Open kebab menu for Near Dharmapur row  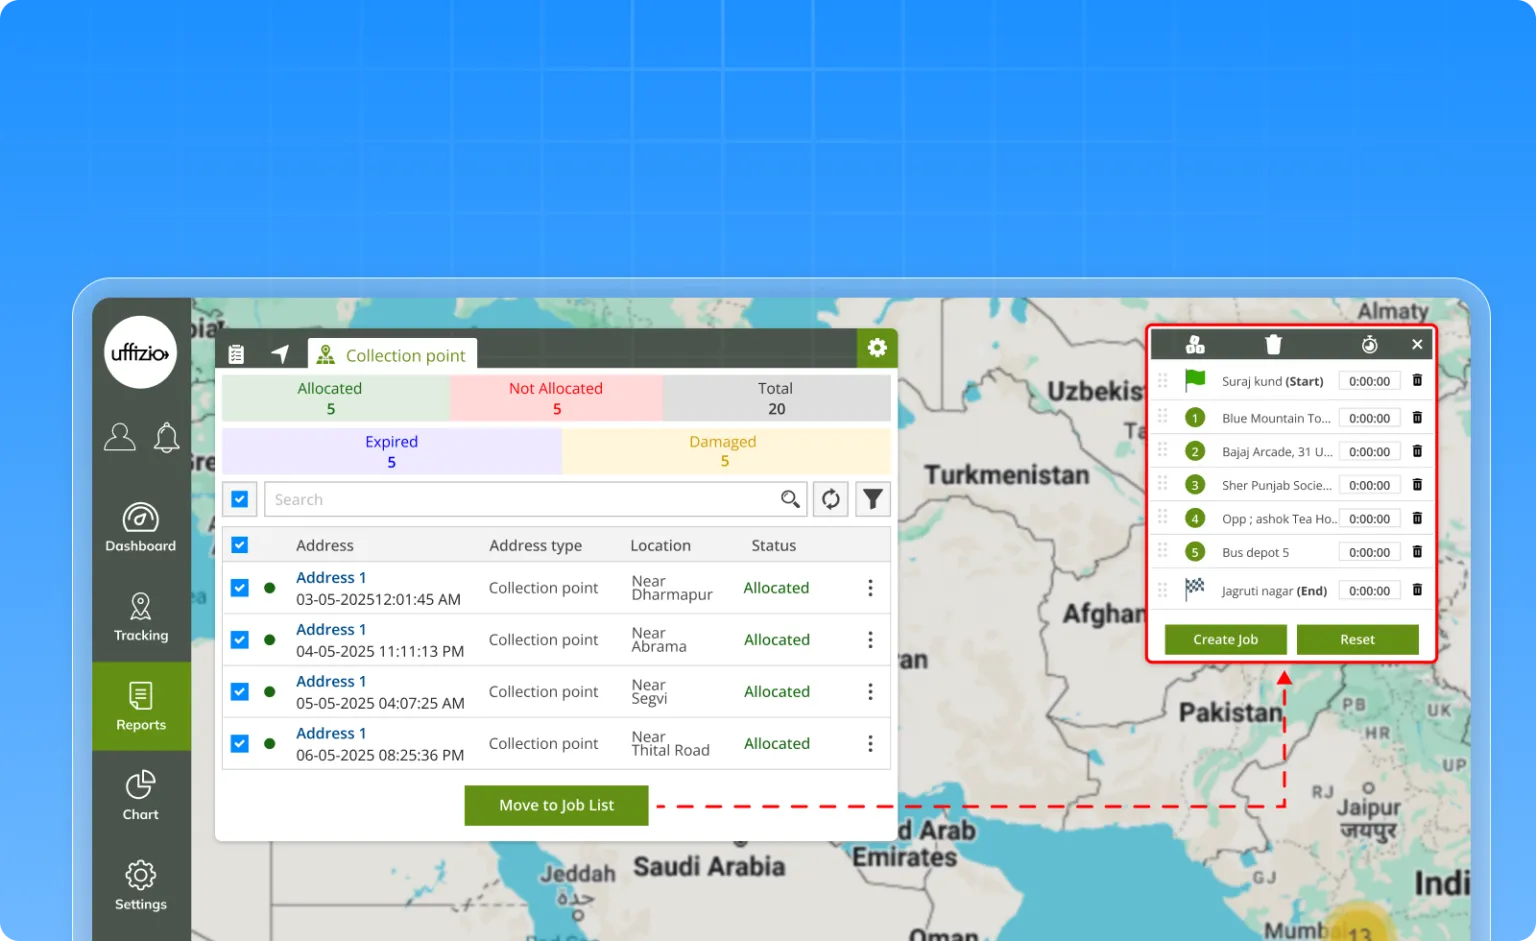[870, 588]
